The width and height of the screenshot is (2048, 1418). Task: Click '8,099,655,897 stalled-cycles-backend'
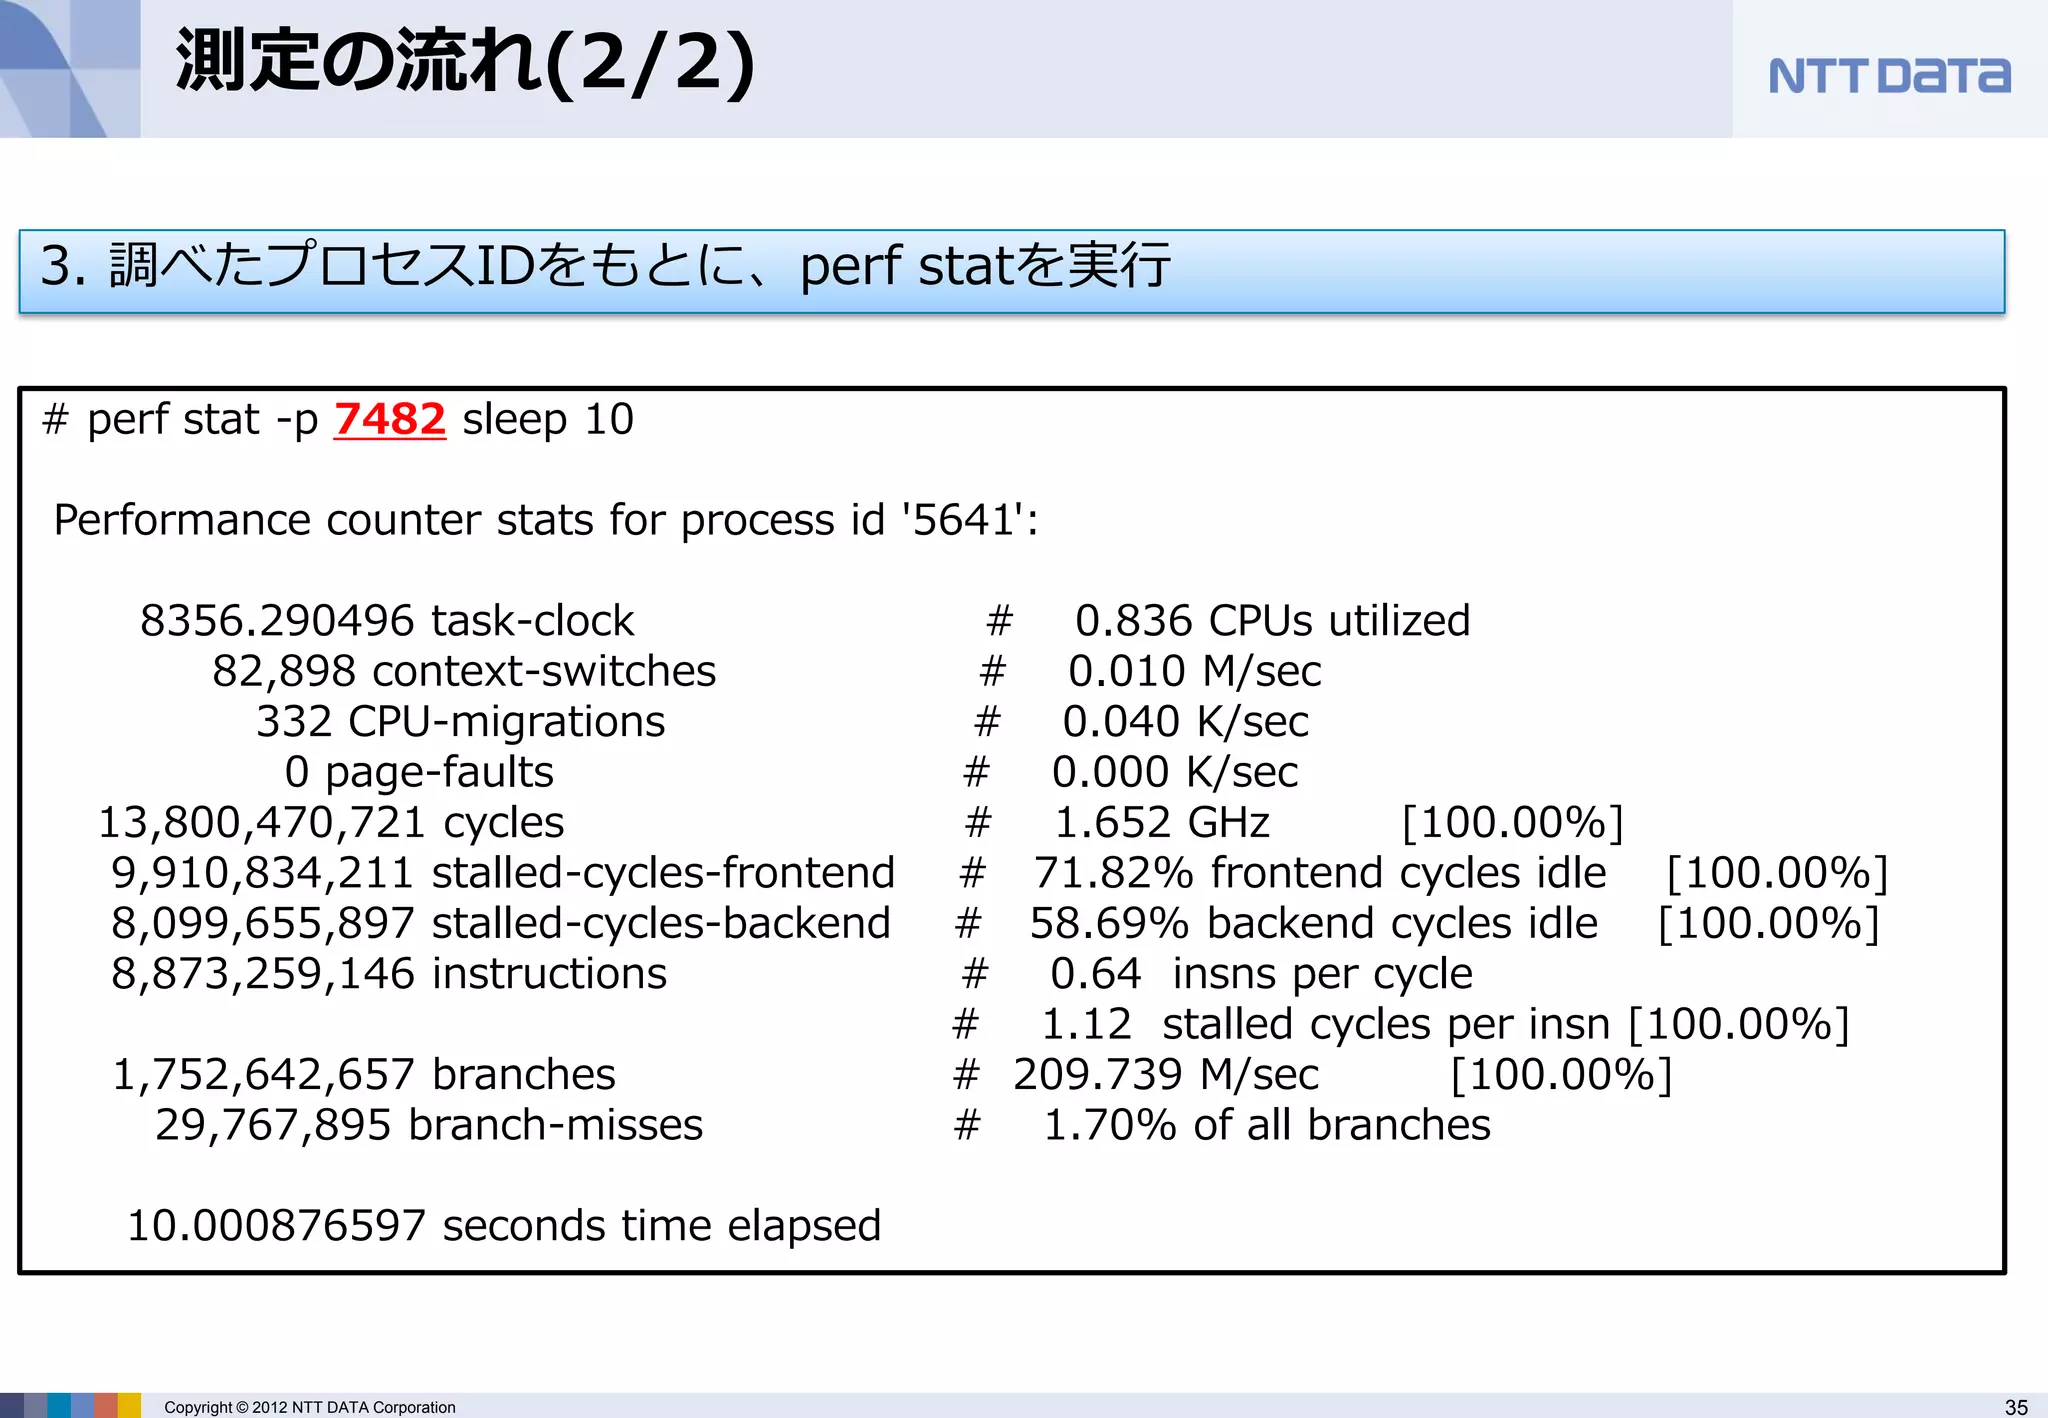click(501, 924)
